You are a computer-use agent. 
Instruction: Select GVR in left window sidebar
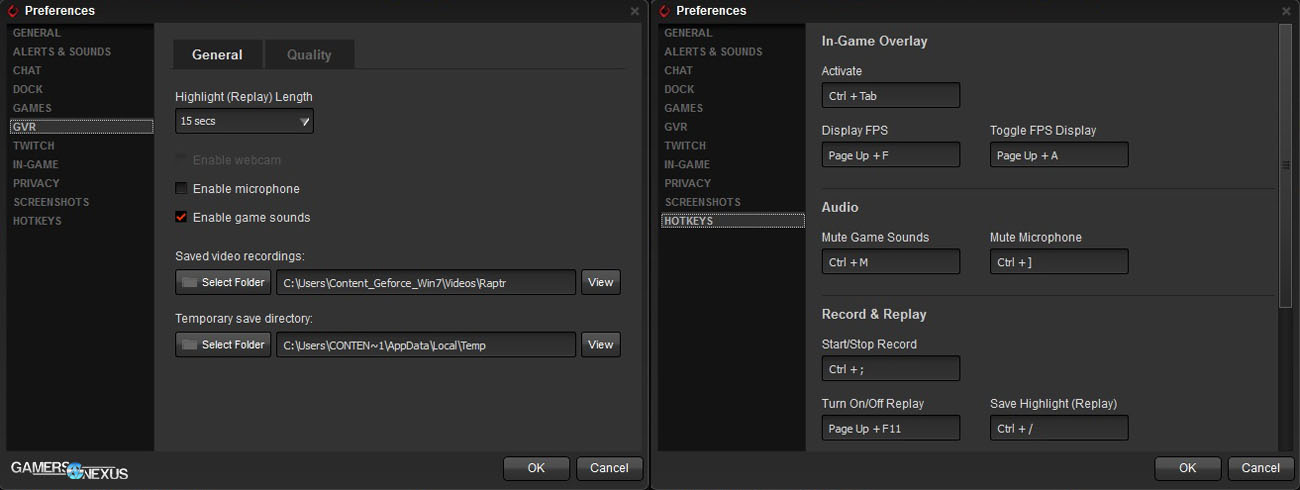click(x=81, y=127)
